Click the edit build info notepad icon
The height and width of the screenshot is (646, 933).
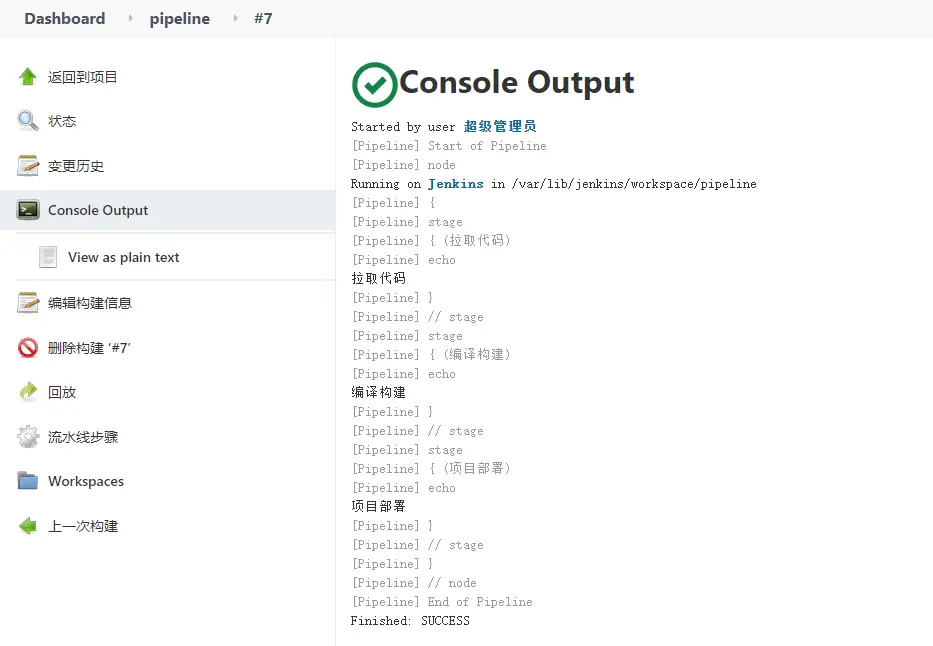pyautogui.click(x=28, y=303)
